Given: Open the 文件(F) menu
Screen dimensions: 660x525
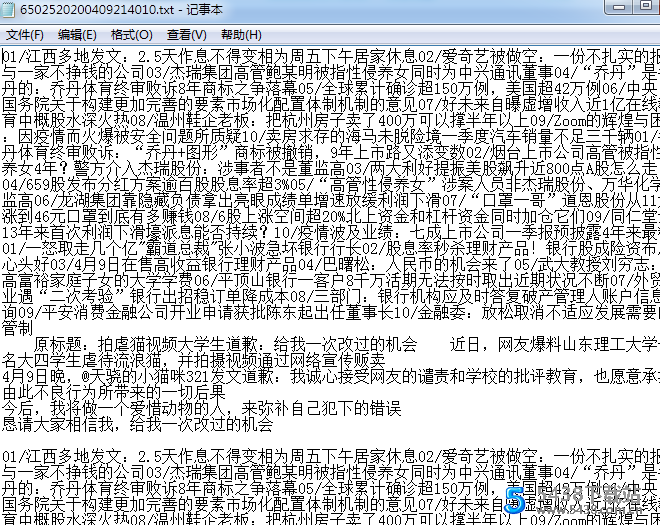Looking at the screenshot, I should pyautogui.click(x=25, y=35).
